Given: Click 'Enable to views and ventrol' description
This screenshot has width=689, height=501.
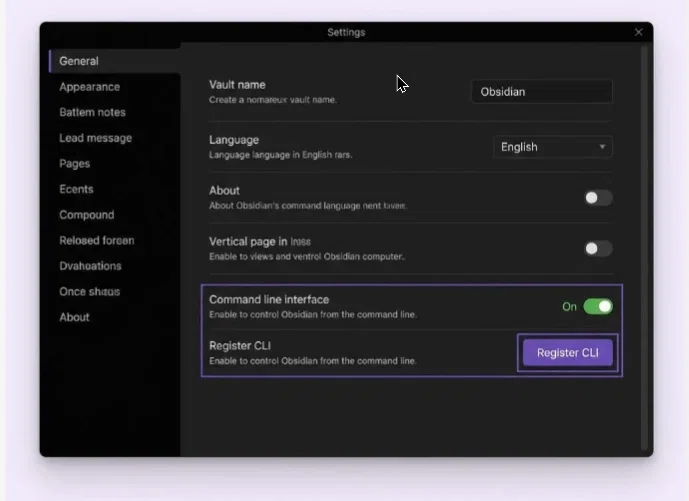Looking at the screenshot, I should click(x=307, y=256).
